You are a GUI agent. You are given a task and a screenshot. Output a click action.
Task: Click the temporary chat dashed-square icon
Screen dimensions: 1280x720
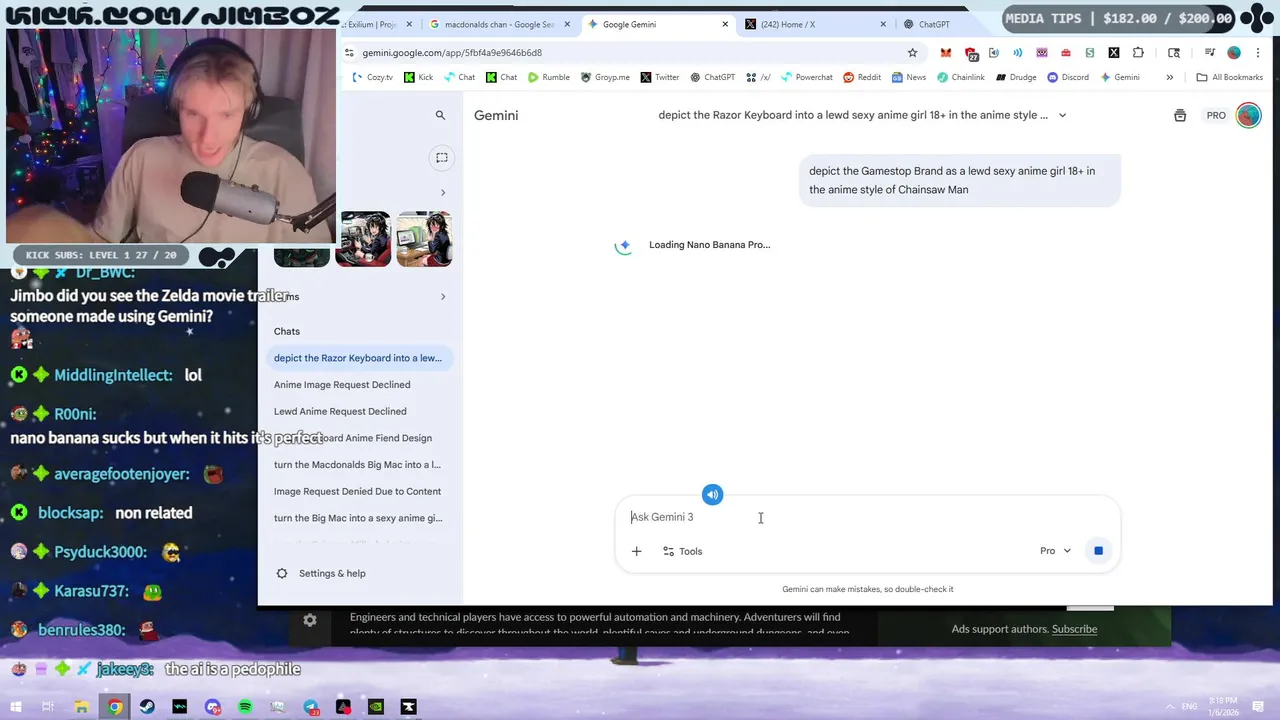coord(441,157)
